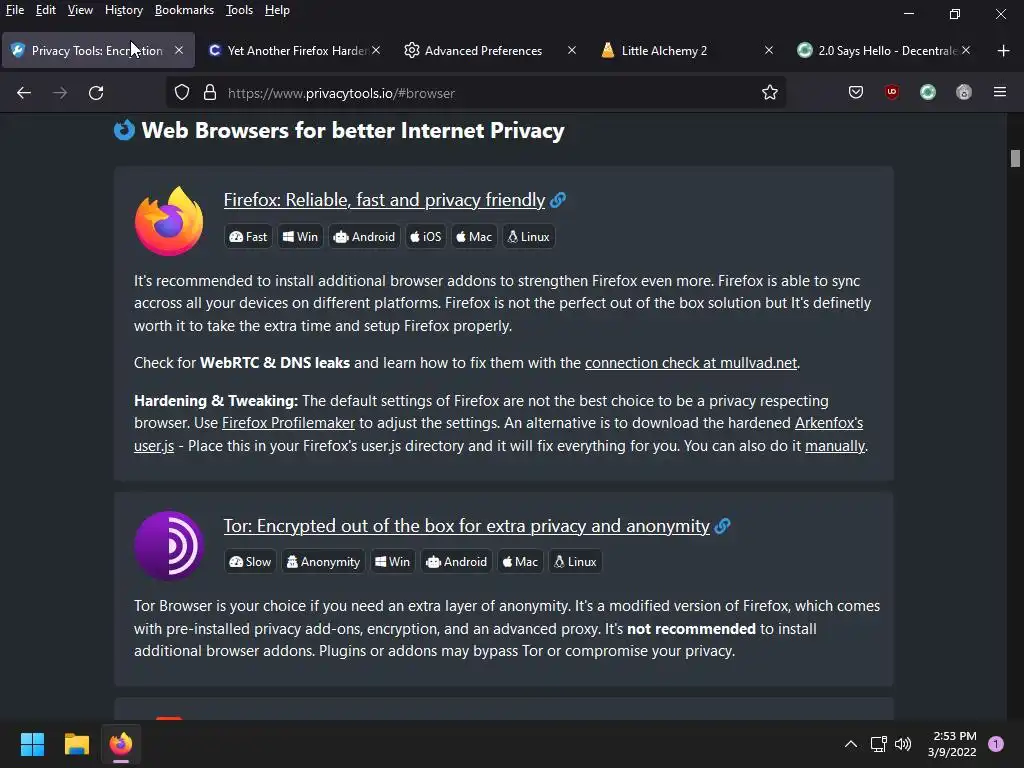
Task: Open the Firefox hamburger menu
Action: tap(999, 92)
